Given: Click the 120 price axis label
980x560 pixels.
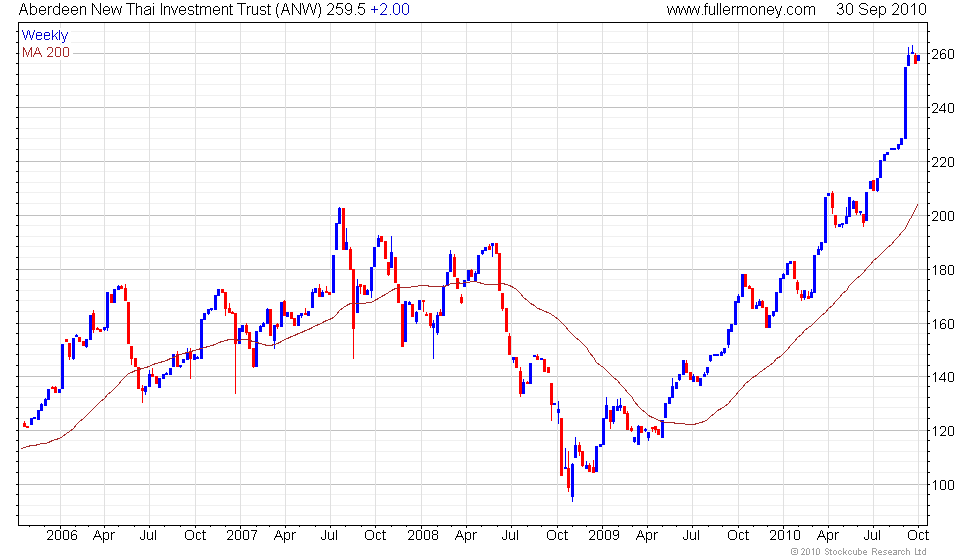Looking at the screenshot, I should pos(943,431).
